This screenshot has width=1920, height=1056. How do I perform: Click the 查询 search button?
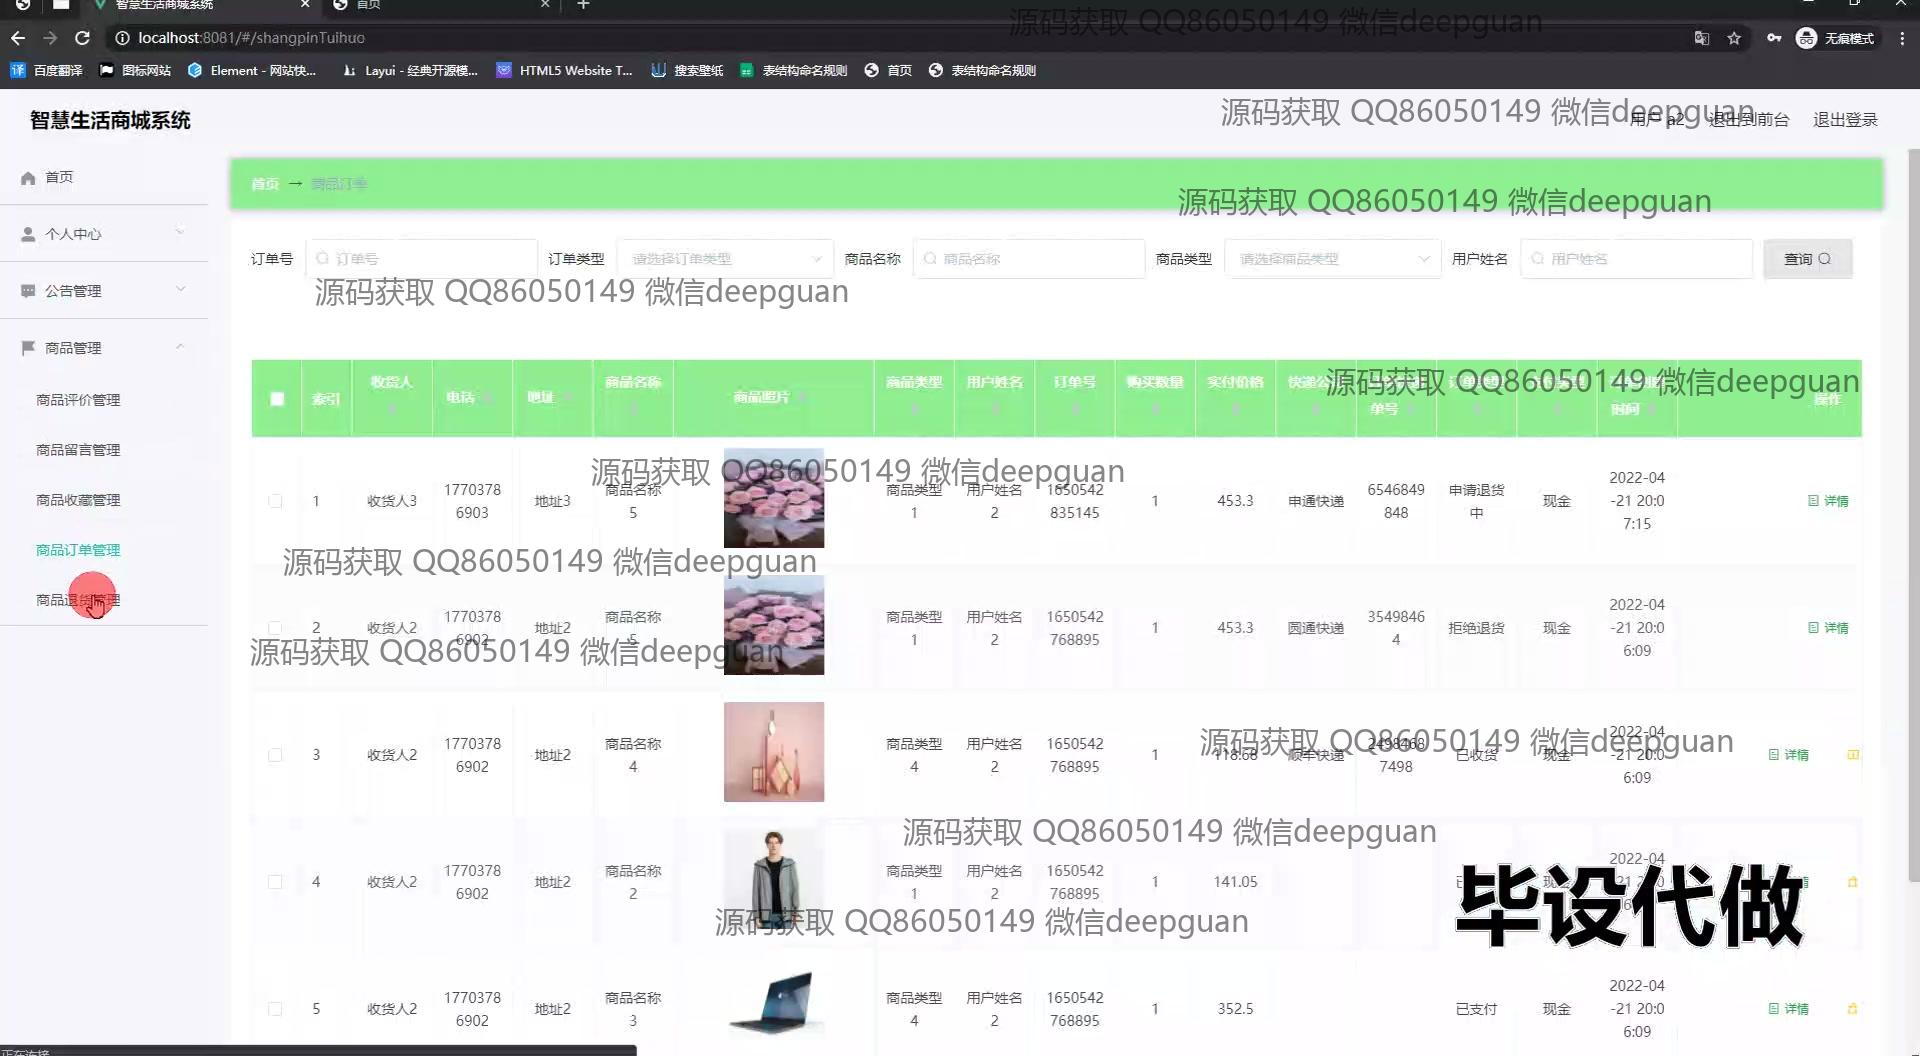1807,259
